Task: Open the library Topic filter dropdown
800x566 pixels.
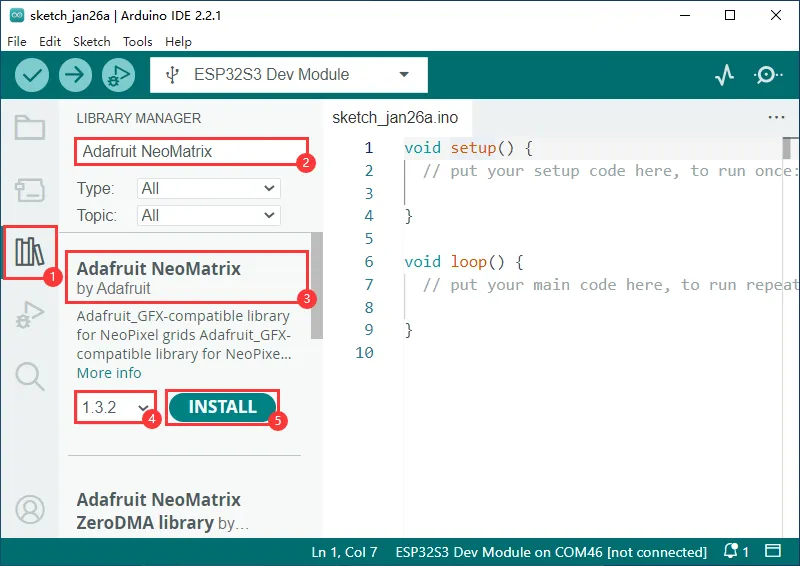Action: [208, 215]
